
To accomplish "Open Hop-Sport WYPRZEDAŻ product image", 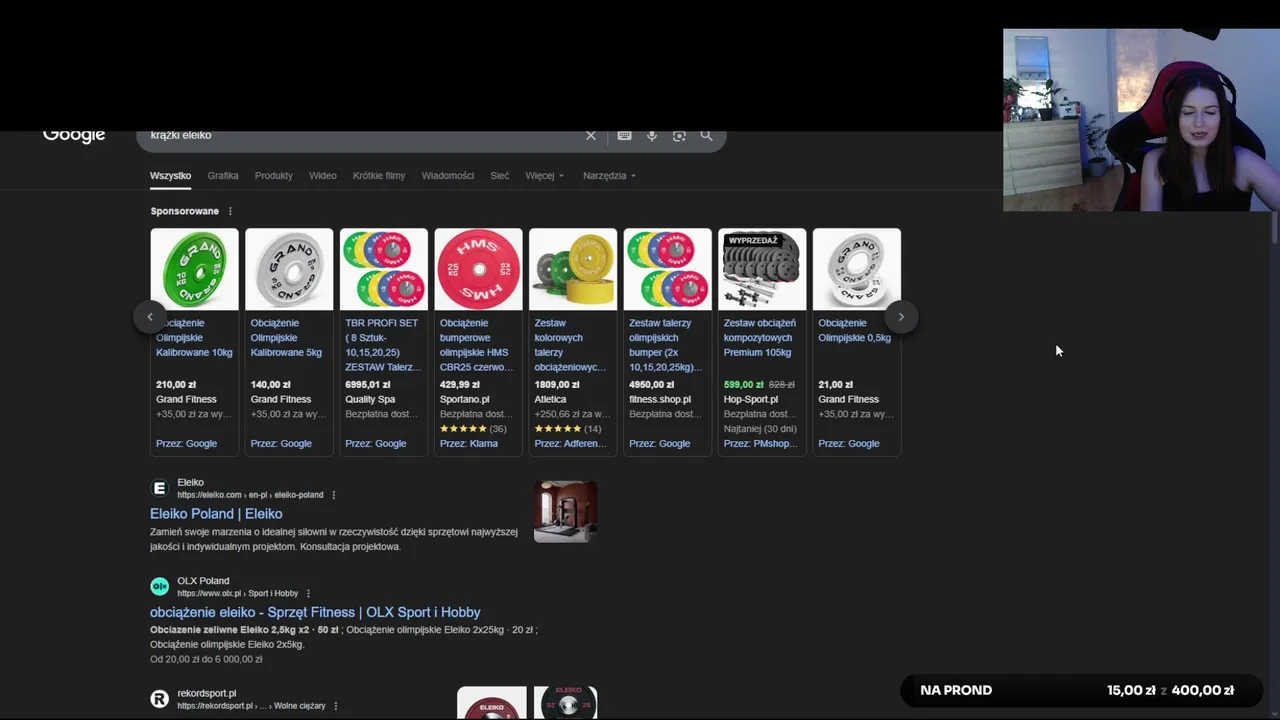I will click(x=762, y=269).
